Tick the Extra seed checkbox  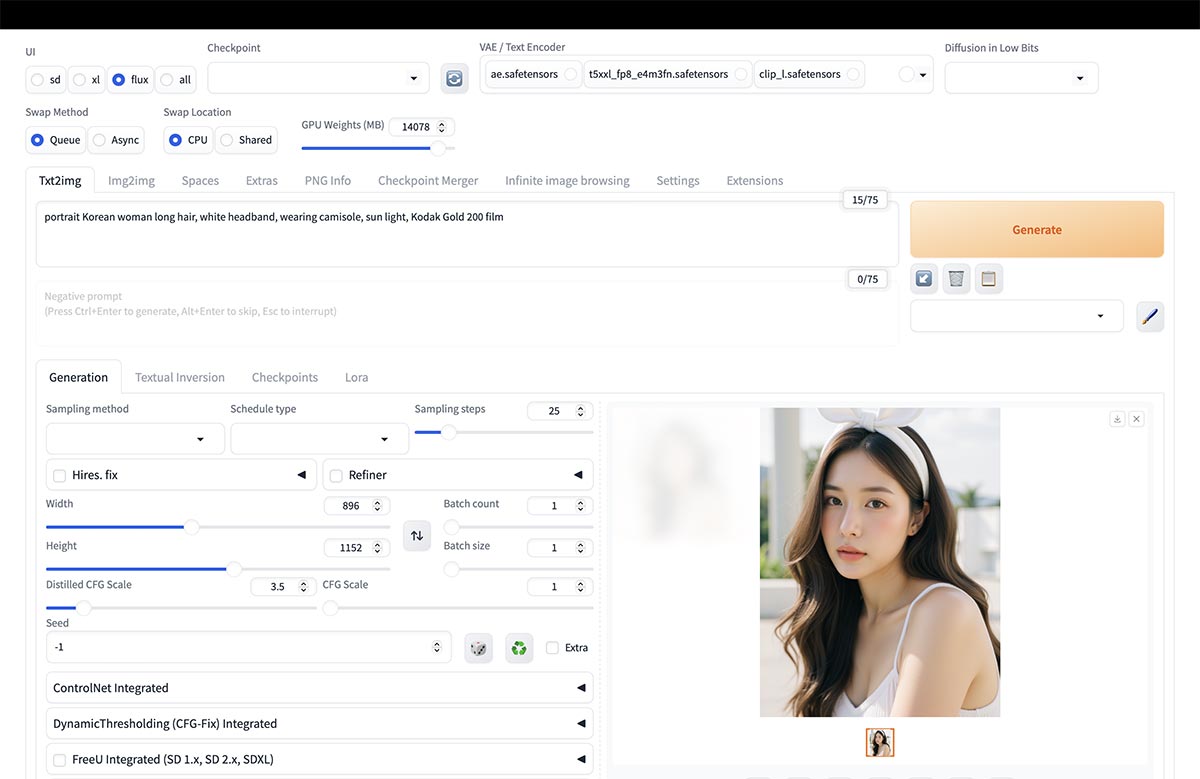pos(553,648)
